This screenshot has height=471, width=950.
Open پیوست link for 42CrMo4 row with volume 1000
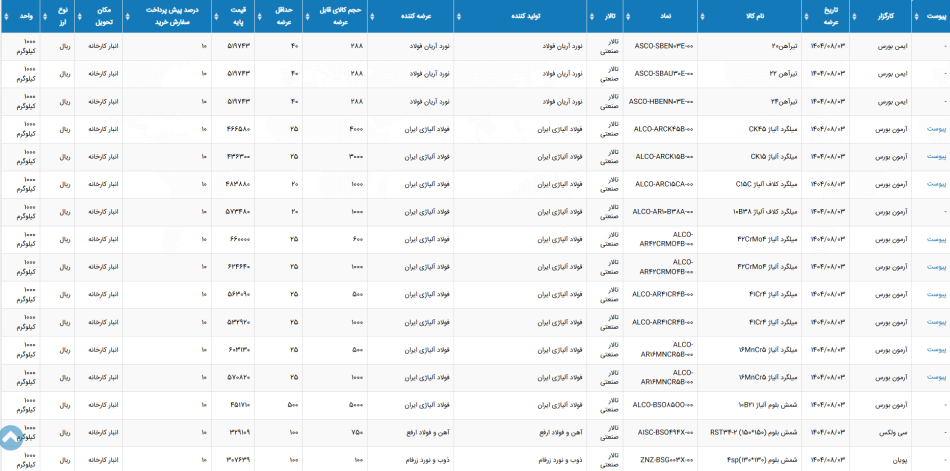point(936,267)
